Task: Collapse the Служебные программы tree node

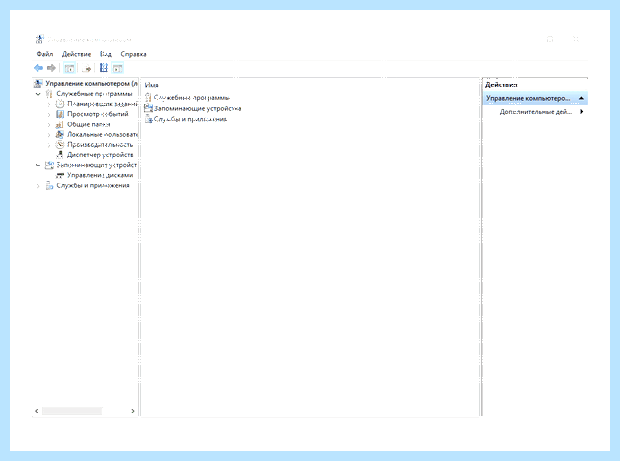Action: (38, 94)
